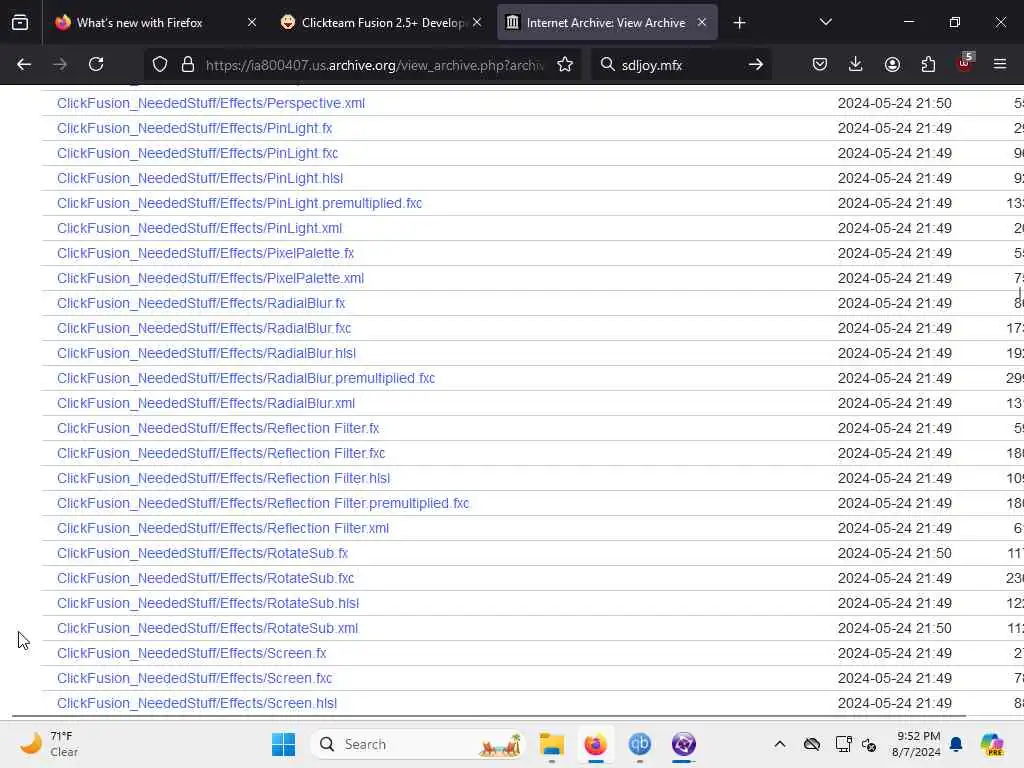
Task: Click the forward navigation arrow
Action: point(59,64)
